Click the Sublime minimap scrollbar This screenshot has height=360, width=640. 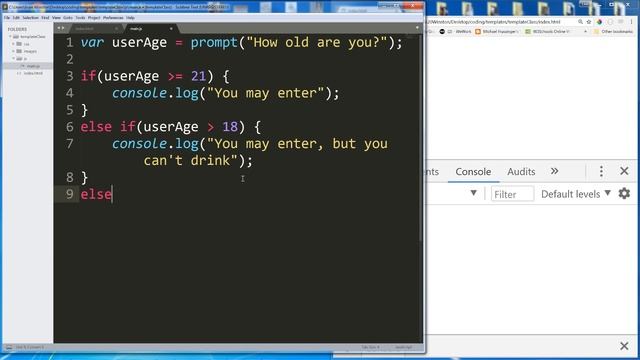point(420,139)
